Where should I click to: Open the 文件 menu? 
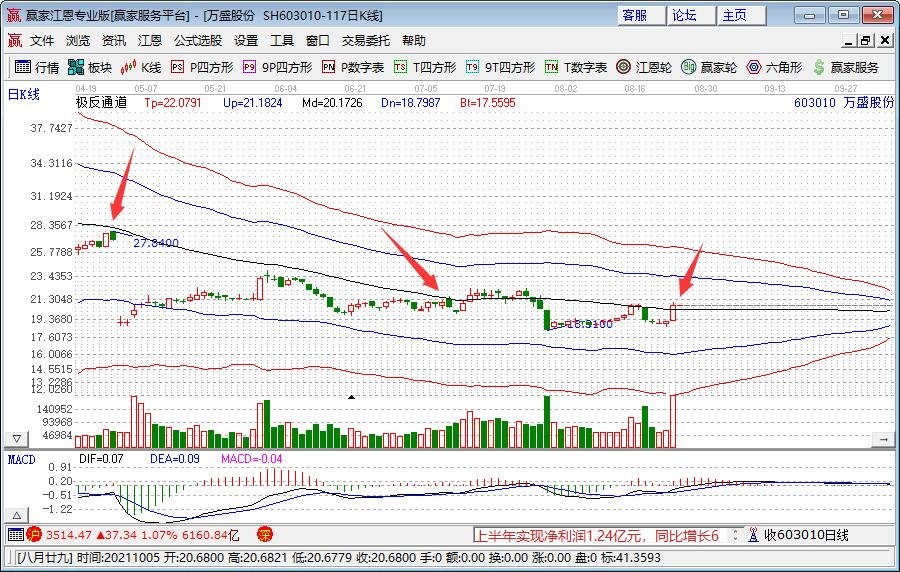point(42,41)
